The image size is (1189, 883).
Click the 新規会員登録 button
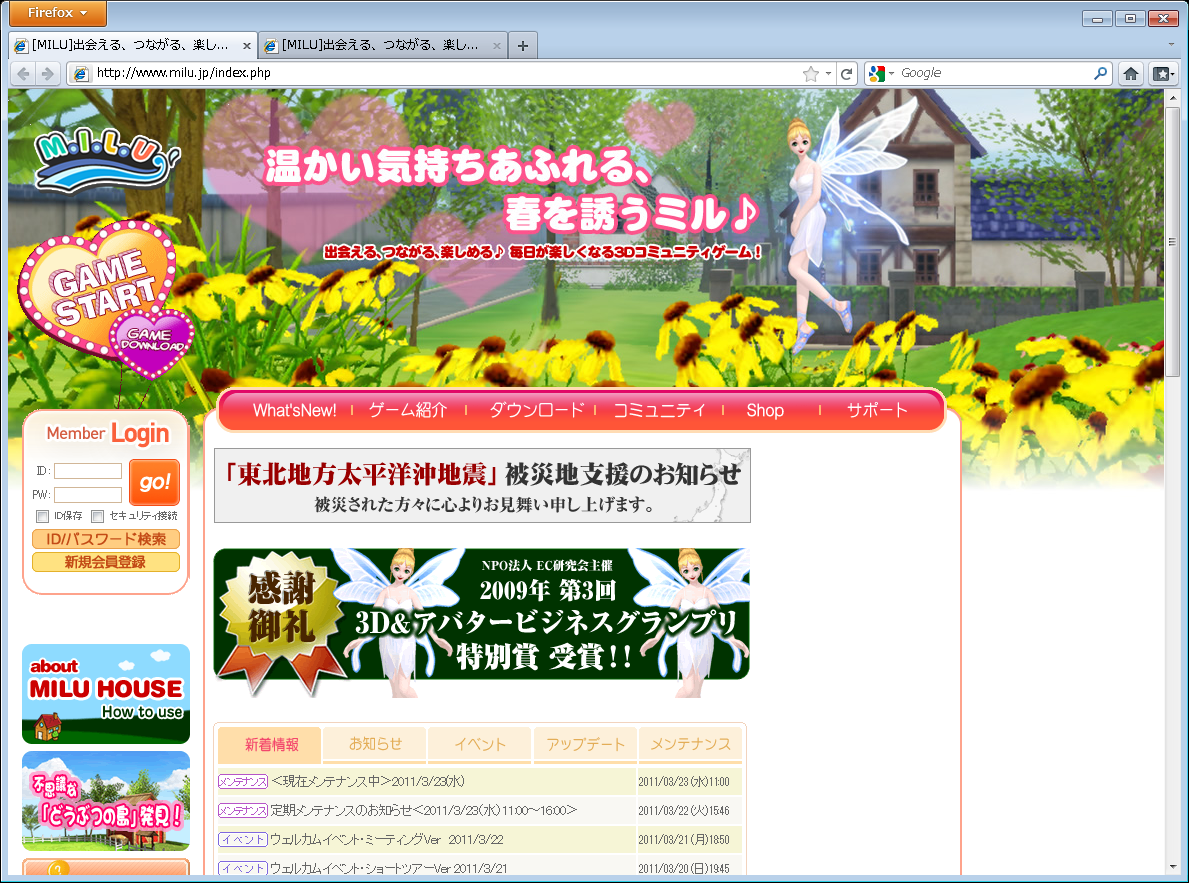(105, 562)
